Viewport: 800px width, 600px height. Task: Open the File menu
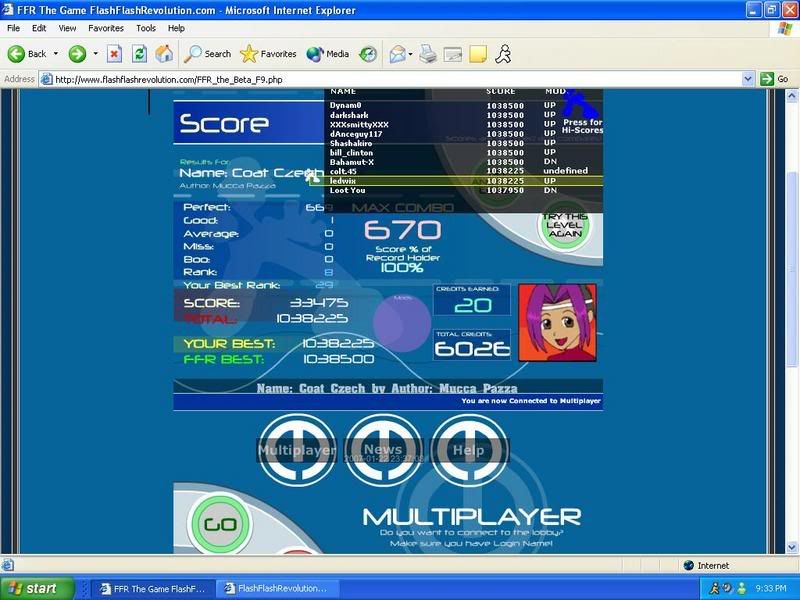(x=13, y=28)
